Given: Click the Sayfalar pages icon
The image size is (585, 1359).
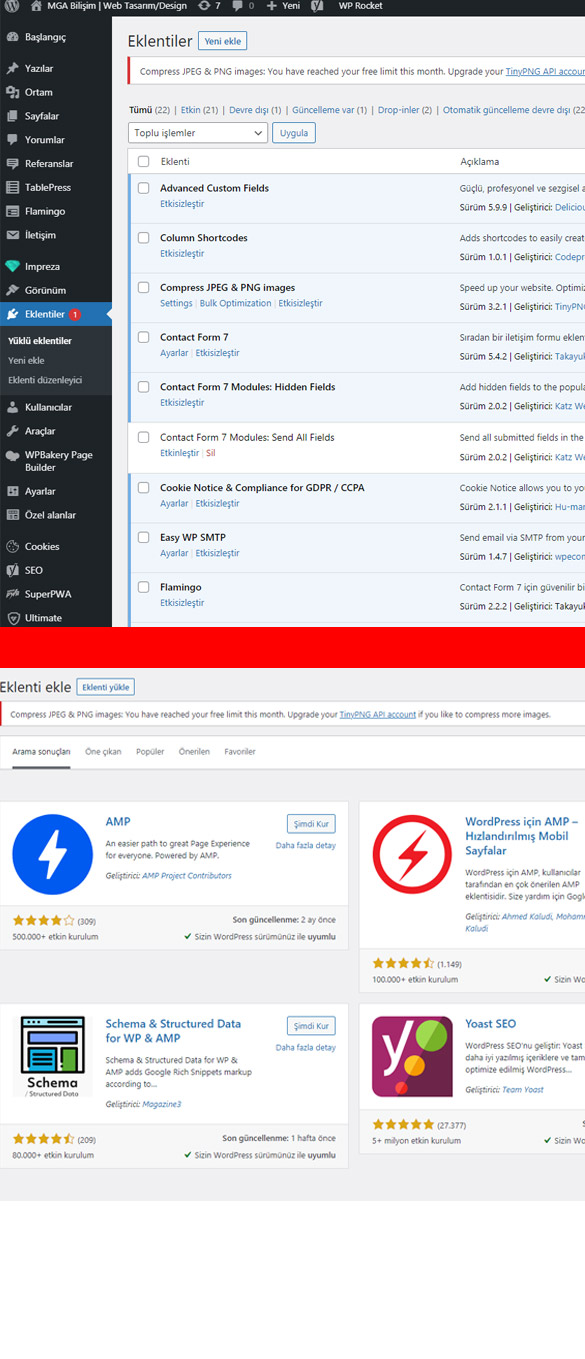Looking at the screenshot, I should (12, 116).
